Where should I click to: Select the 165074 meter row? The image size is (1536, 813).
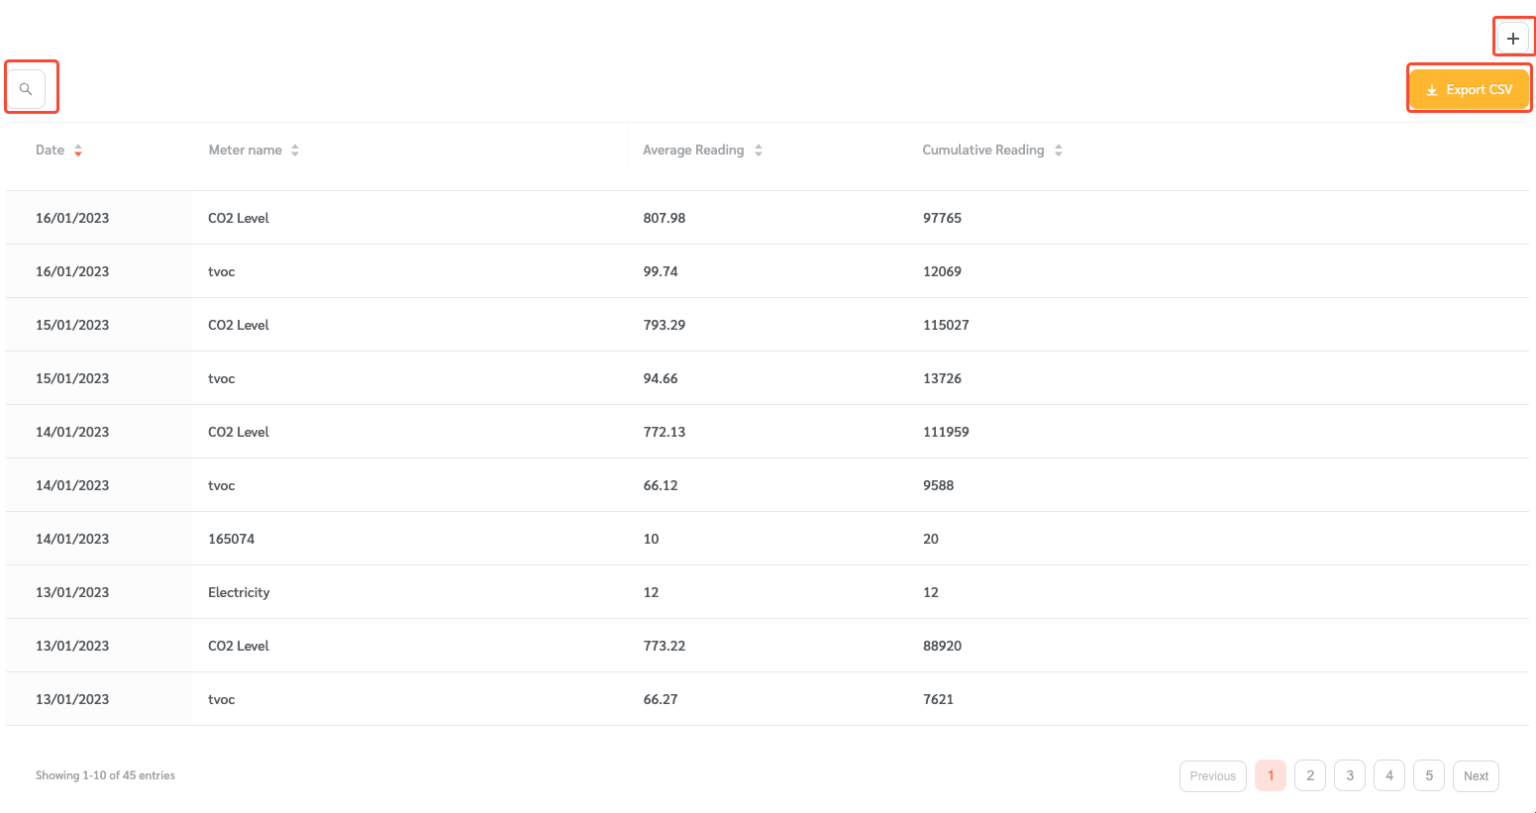(x=400, y=538)
